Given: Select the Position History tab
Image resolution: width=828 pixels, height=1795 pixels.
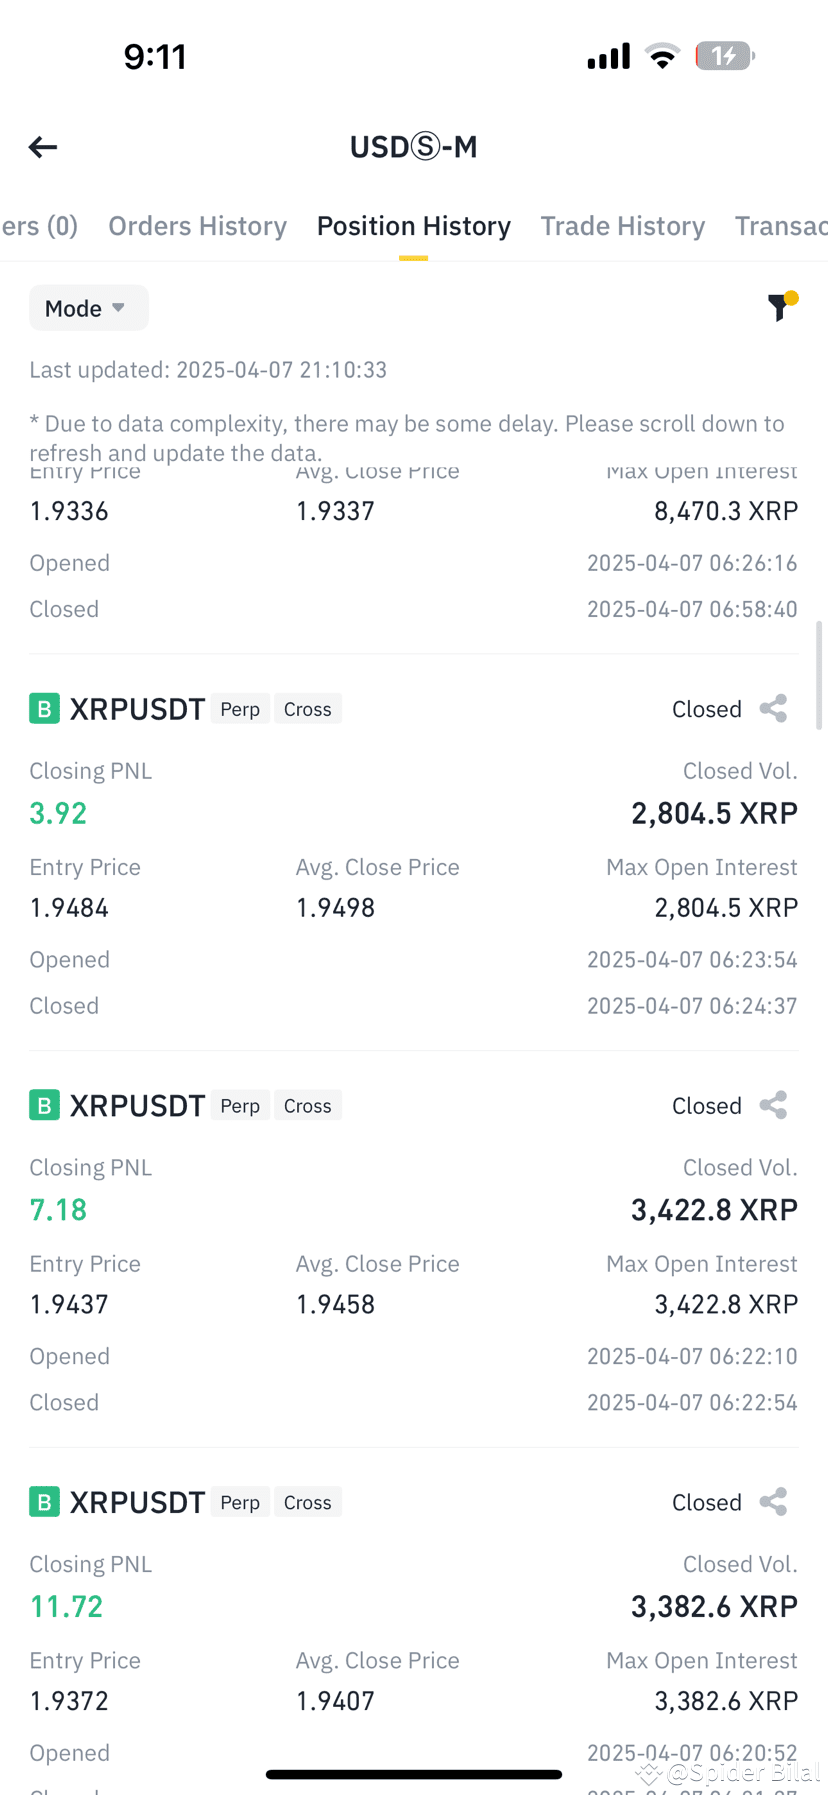Looking at the screenshot, I should (x=413, y=226).
